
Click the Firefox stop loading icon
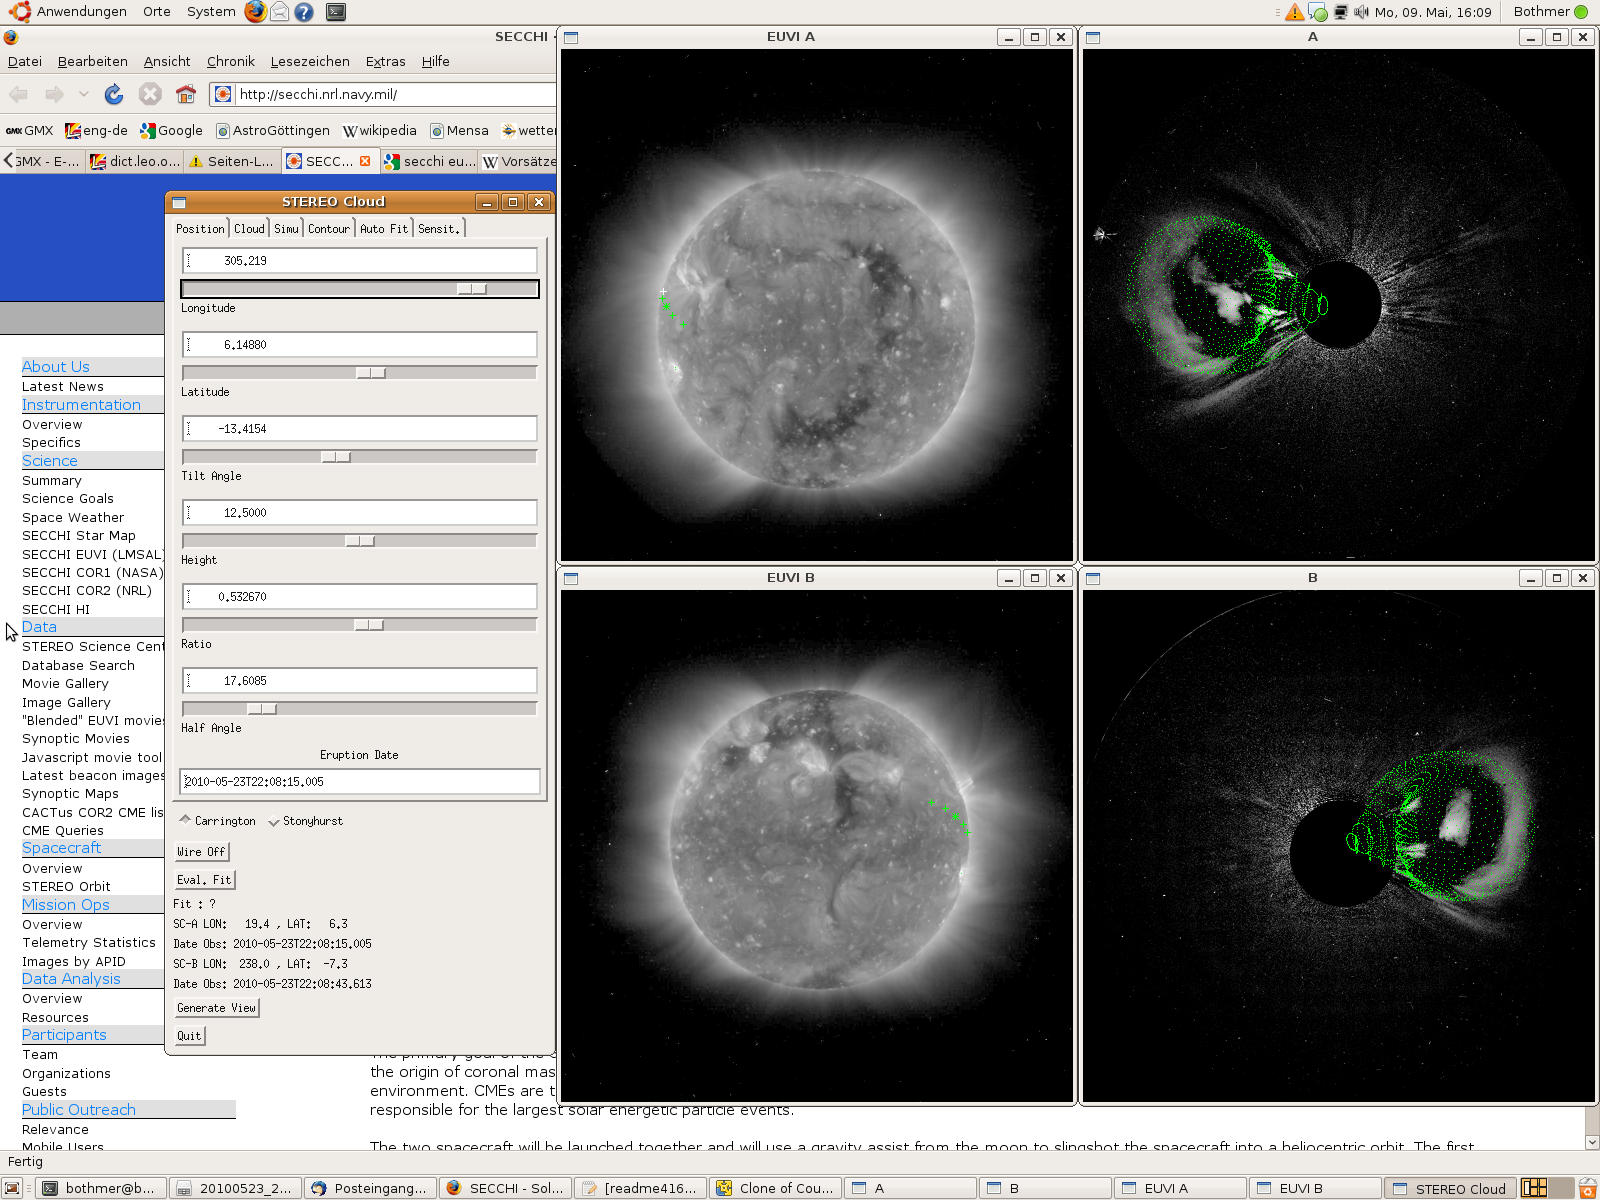coord(150,94)
